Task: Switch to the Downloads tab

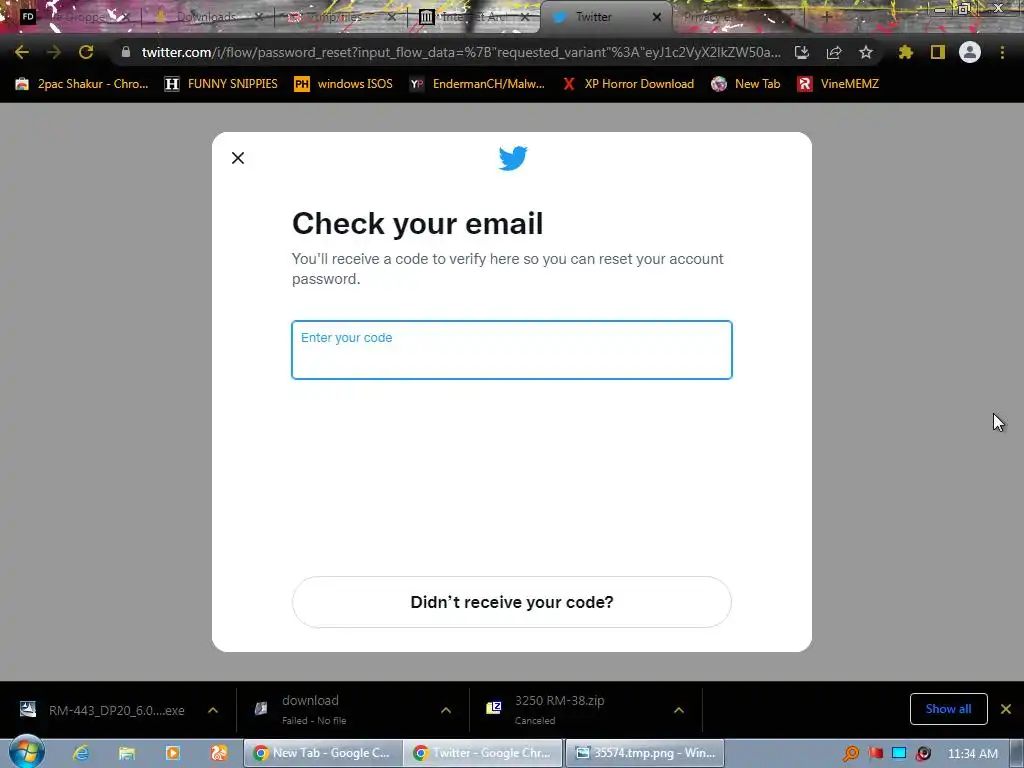Action: pyautogui.click(x=206, y=17)
